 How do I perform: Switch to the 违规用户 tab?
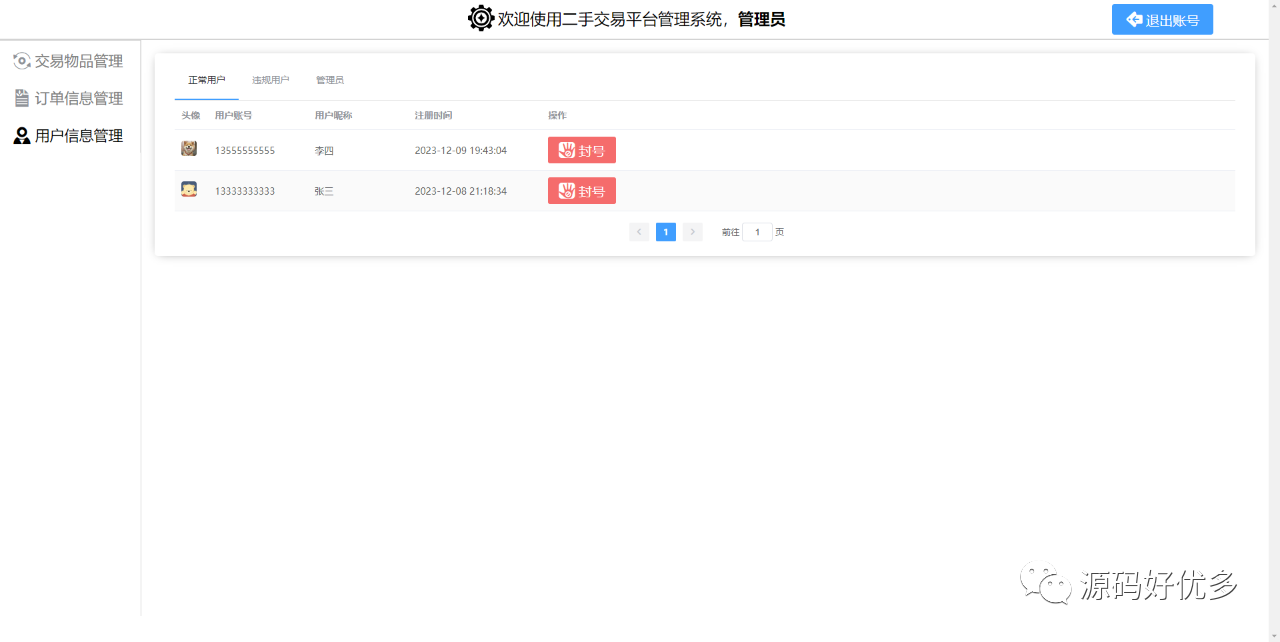tap(270, 80)
